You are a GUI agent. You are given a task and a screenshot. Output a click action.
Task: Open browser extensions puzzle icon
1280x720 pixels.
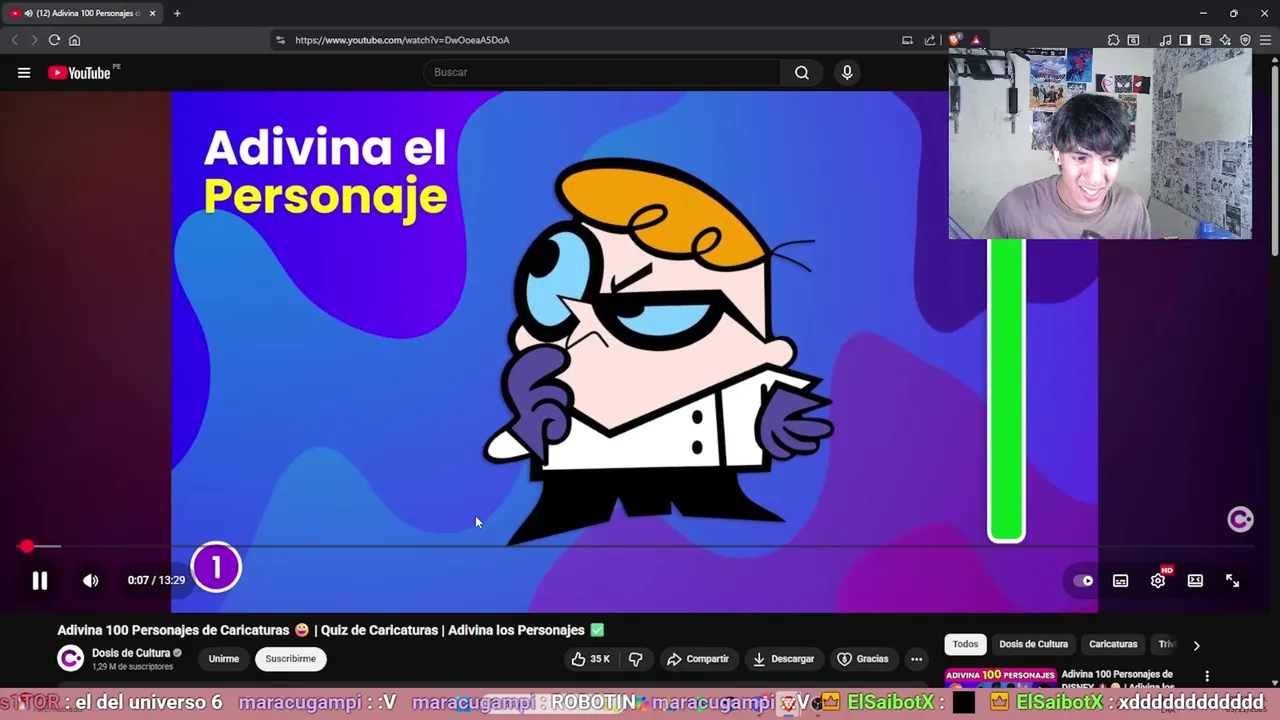1113,40
